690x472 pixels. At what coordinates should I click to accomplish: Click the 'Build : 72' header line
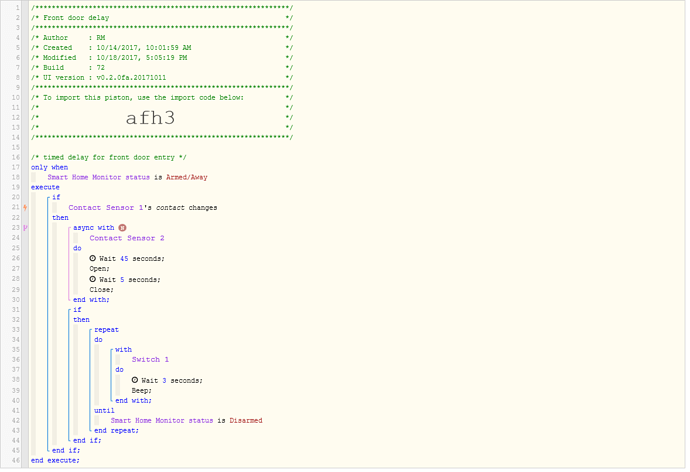click(161, 68)
